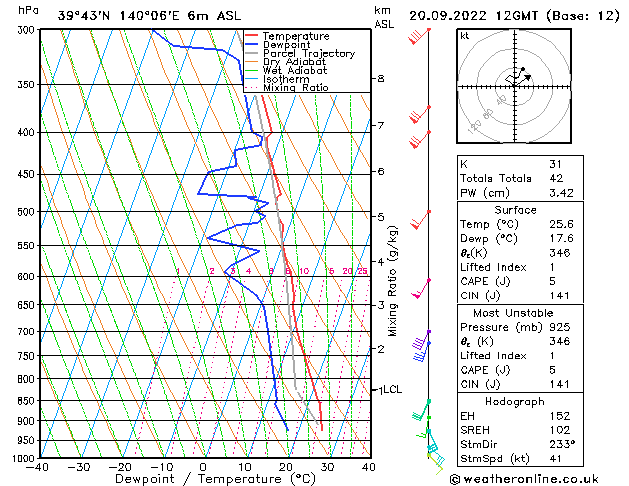Click the purple wind barb at 700 hPa
This screenshot has width=629, height=486.
[421, 340]
